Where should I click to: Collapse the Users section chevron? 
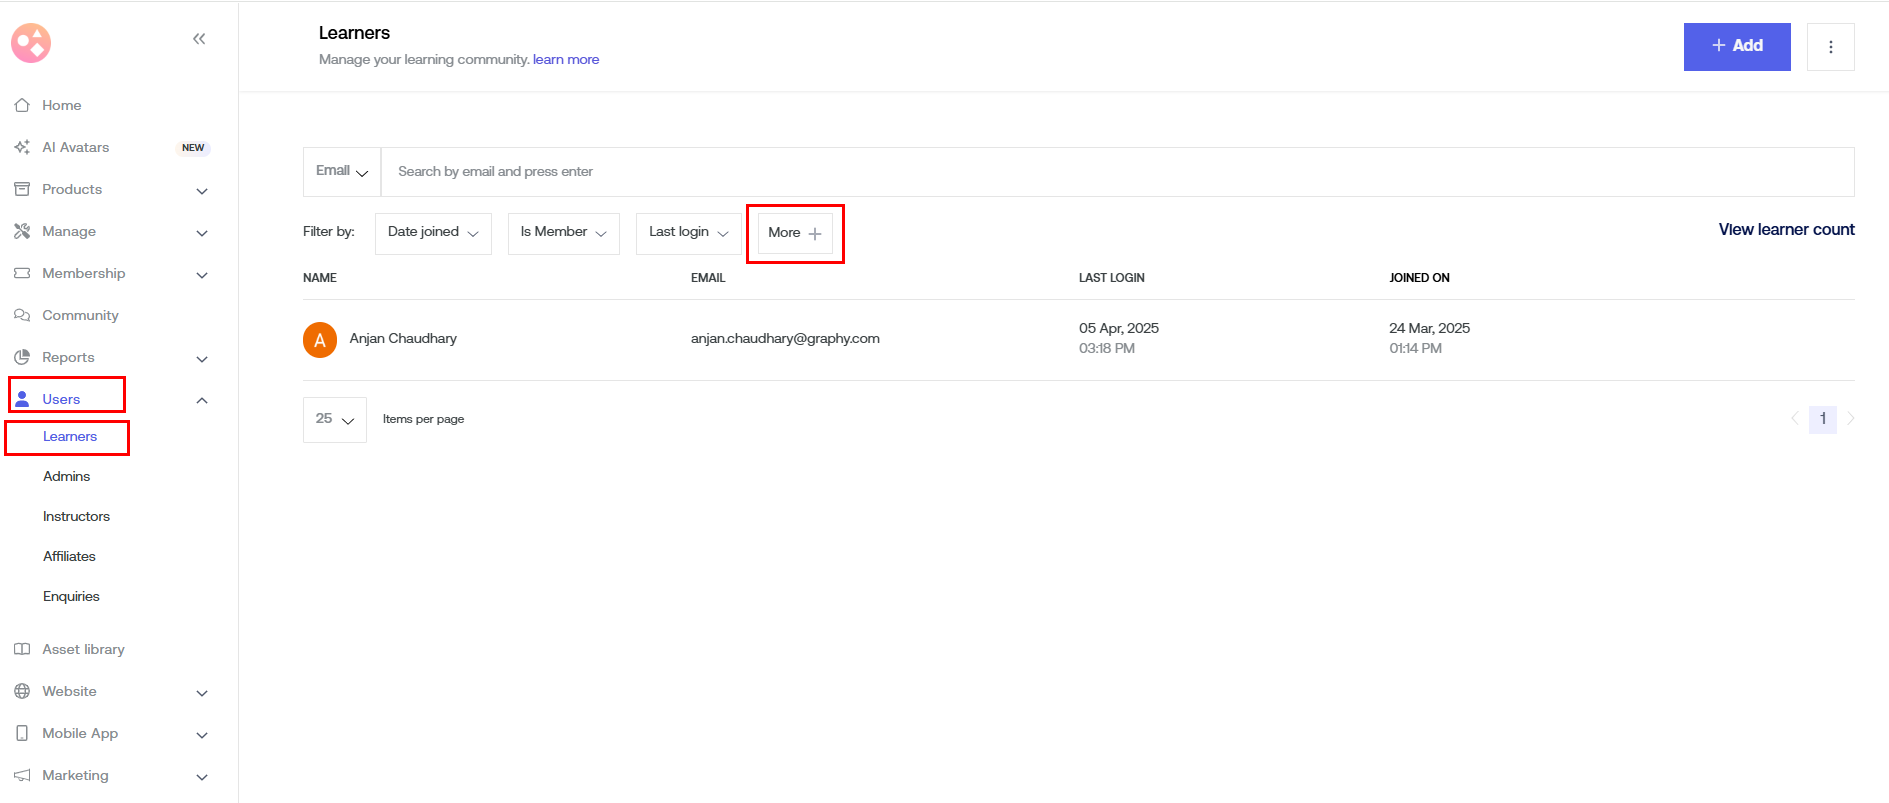(x=202, y=400)
